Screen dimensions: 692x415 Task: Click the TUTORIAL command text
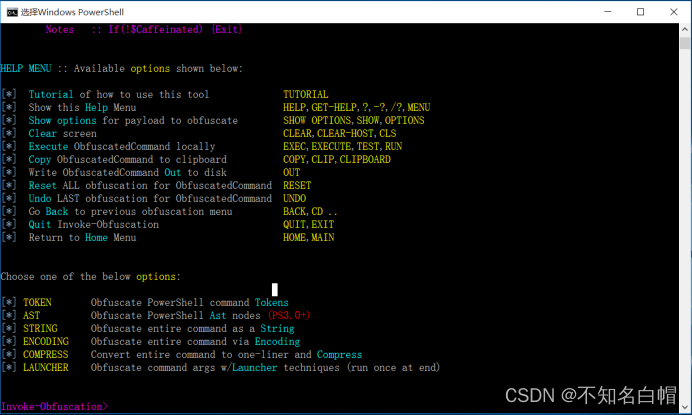(305, 94)
